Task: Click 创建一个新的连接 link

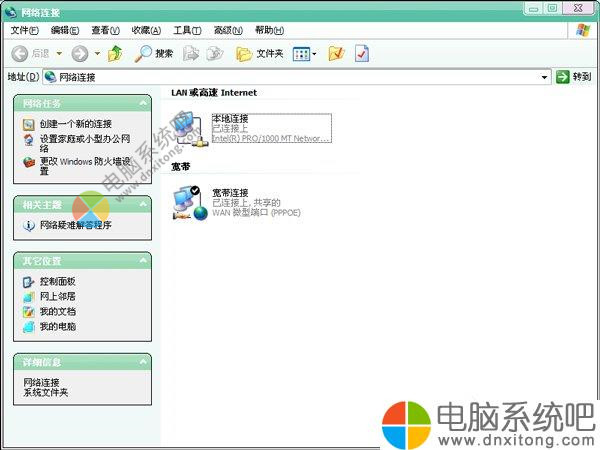Action: [76, 124]
